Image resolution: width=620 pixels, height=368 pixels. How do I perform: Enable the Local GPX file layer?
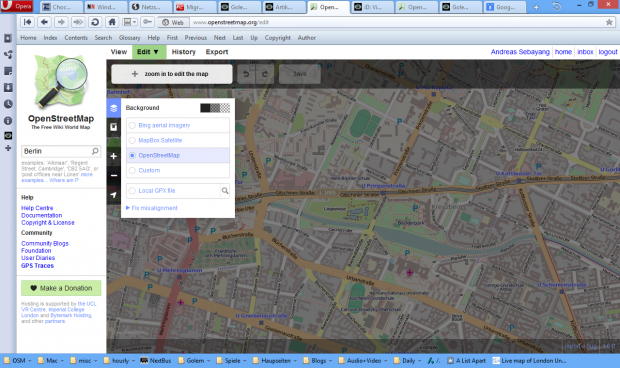click(173, 191)
